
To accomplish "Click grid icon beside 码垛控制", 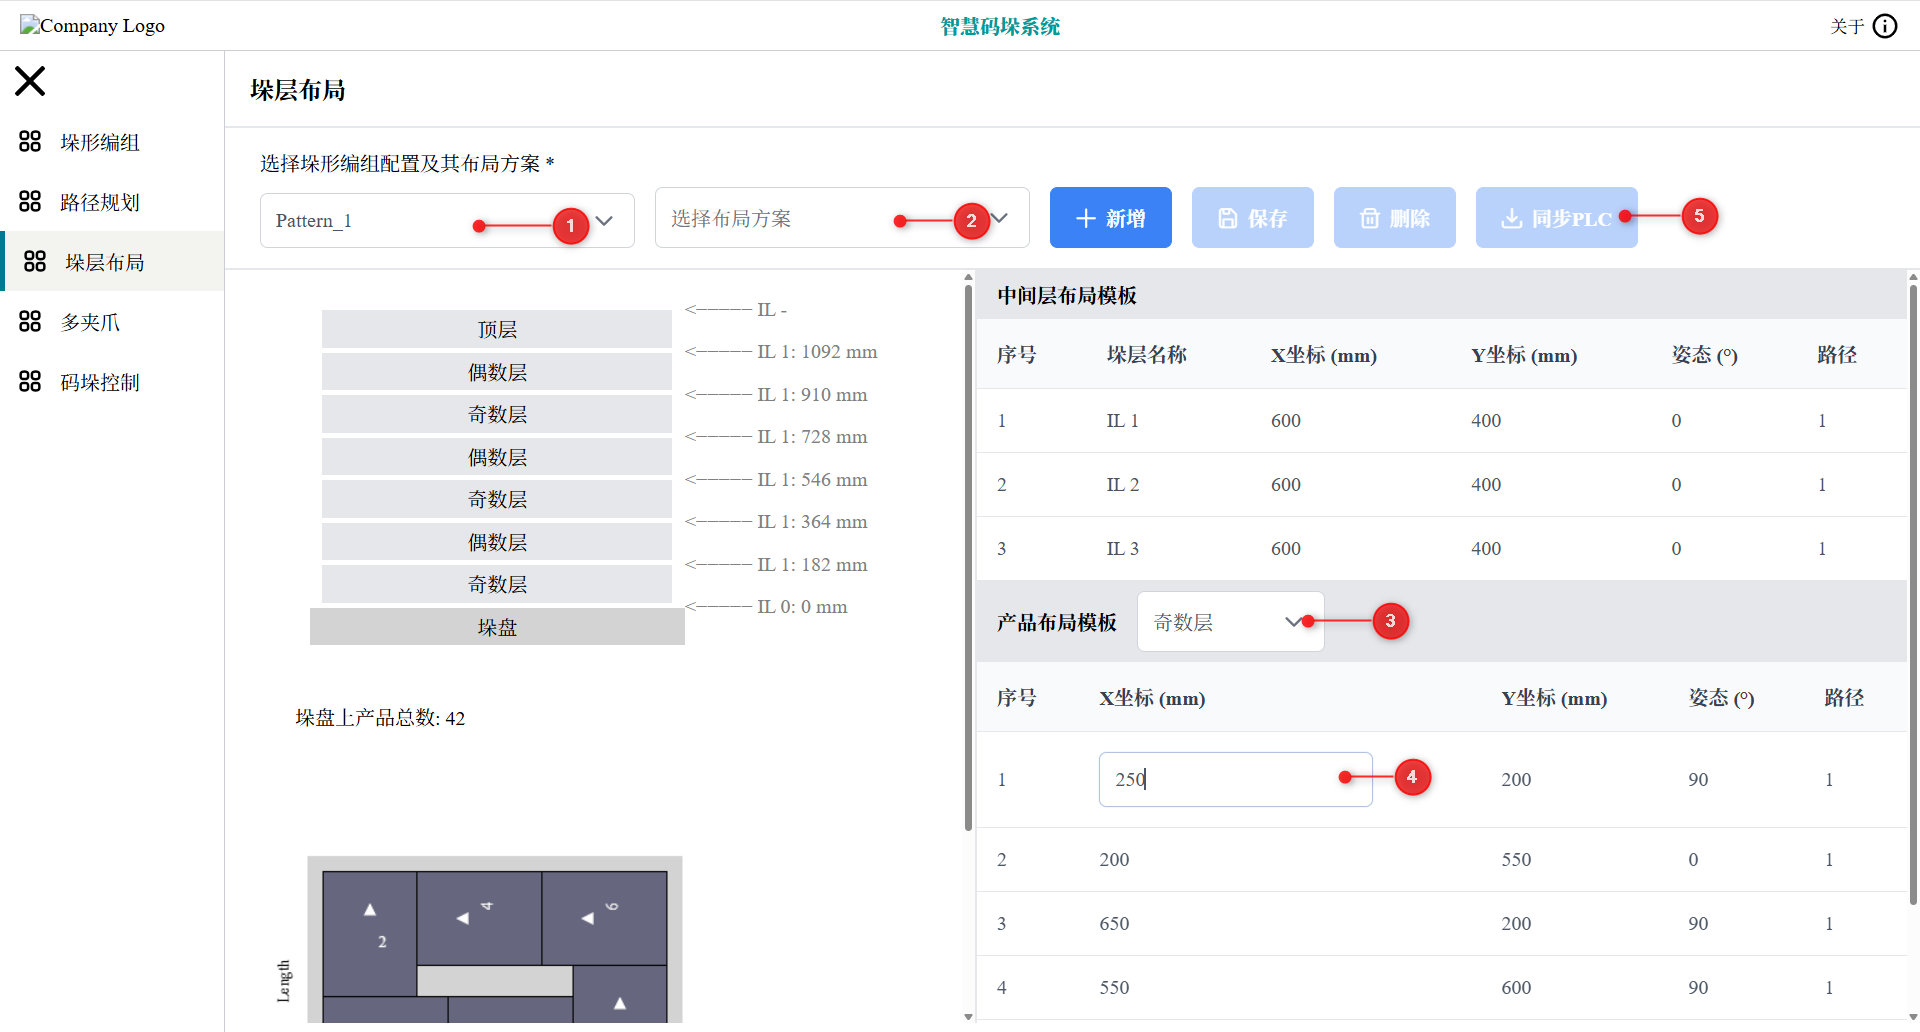I will (x=30, y=381).
